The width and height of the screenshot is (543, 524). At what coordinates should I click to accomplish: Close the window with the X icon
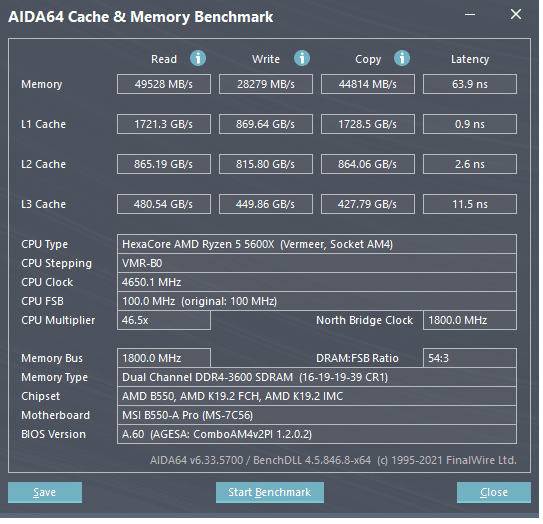(516, 14)
